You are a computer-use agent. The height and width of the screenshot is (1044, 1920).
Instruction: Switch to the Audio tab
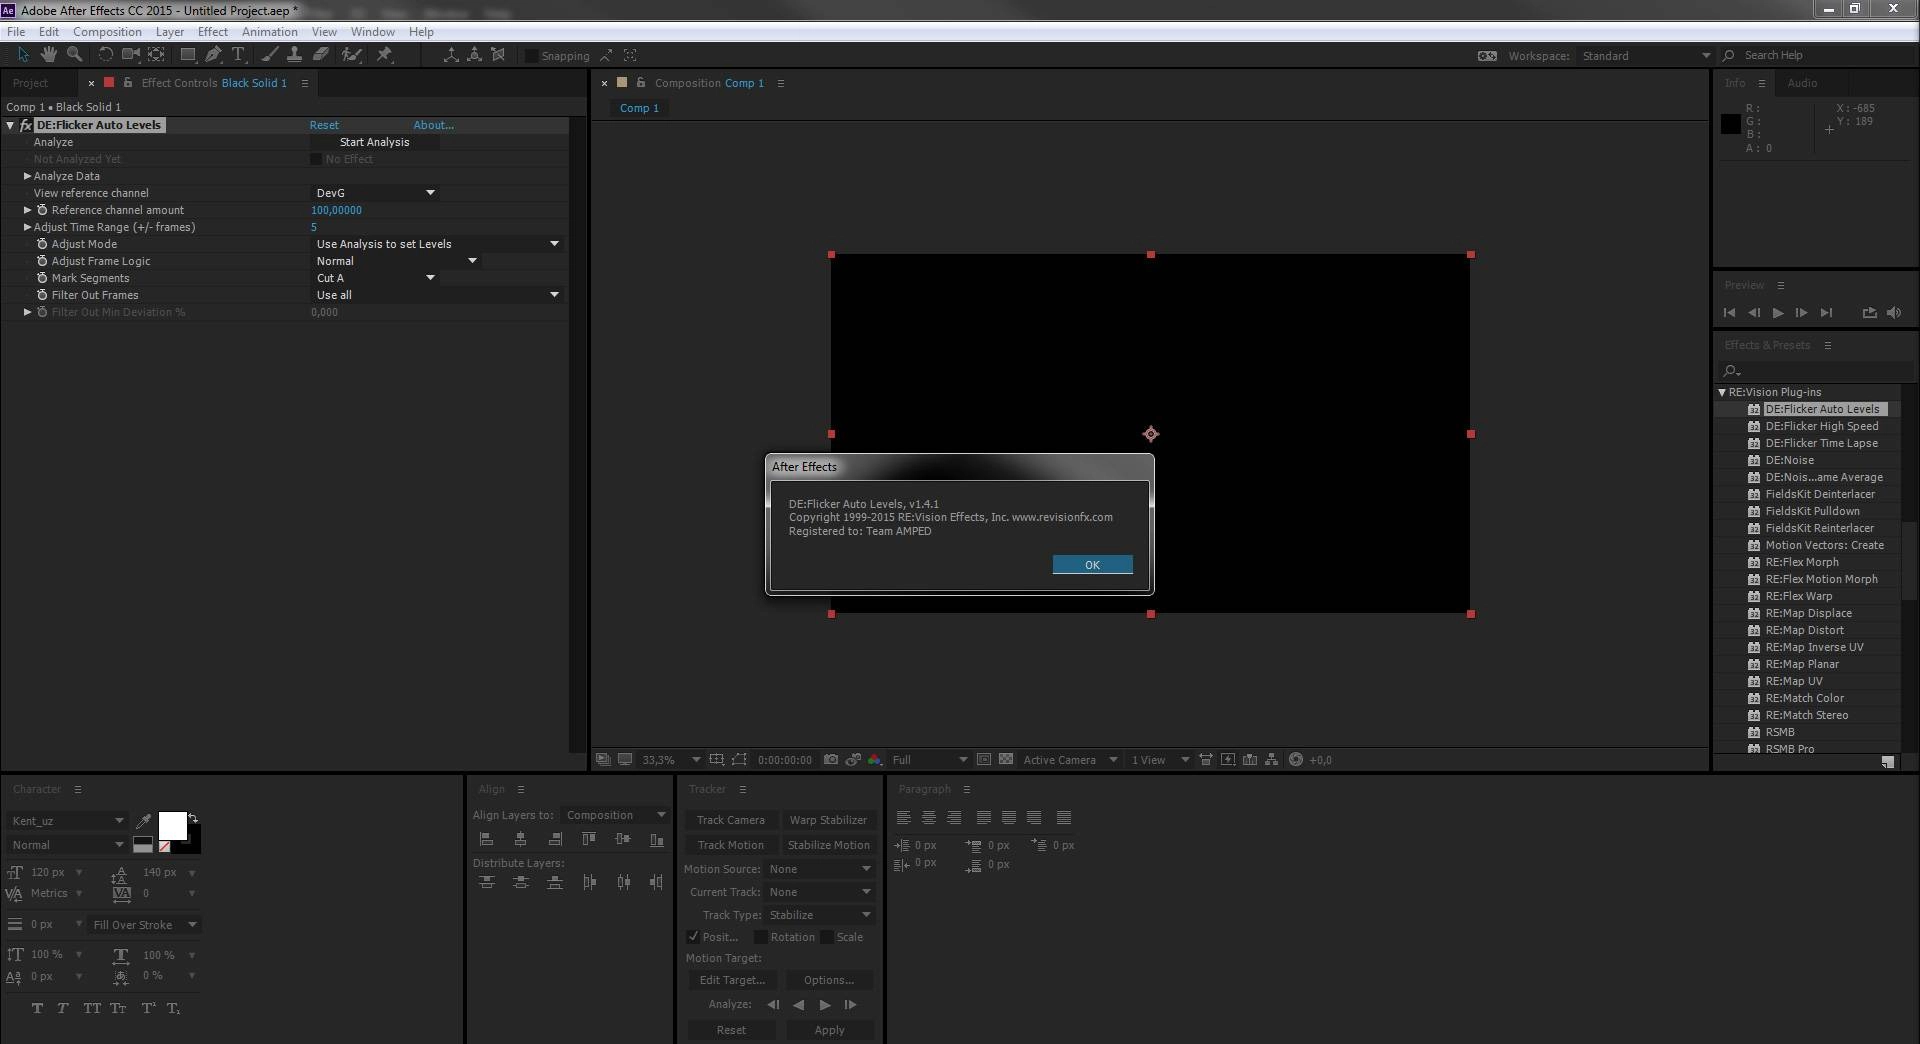click(1802, 83)
